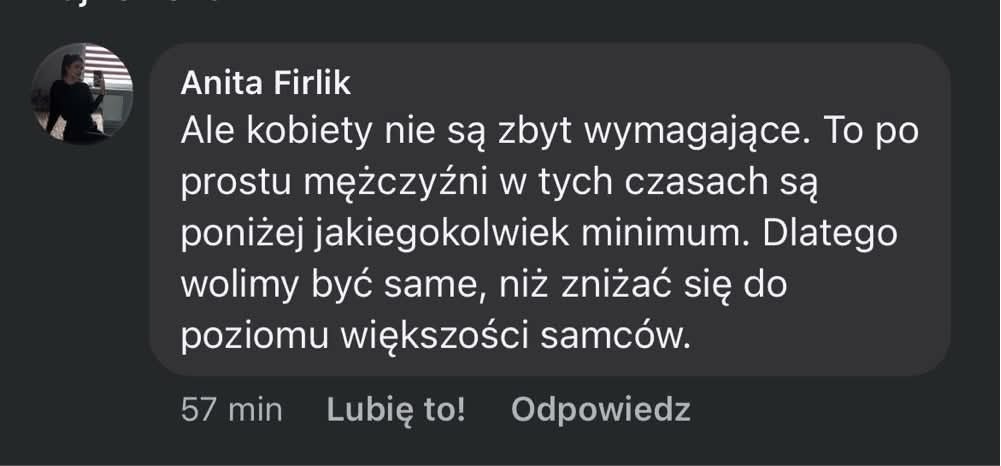This screenshot has height=466, width=1001.
Task: Click the Anita Firlik author name
Action: [x=266, y=85]
